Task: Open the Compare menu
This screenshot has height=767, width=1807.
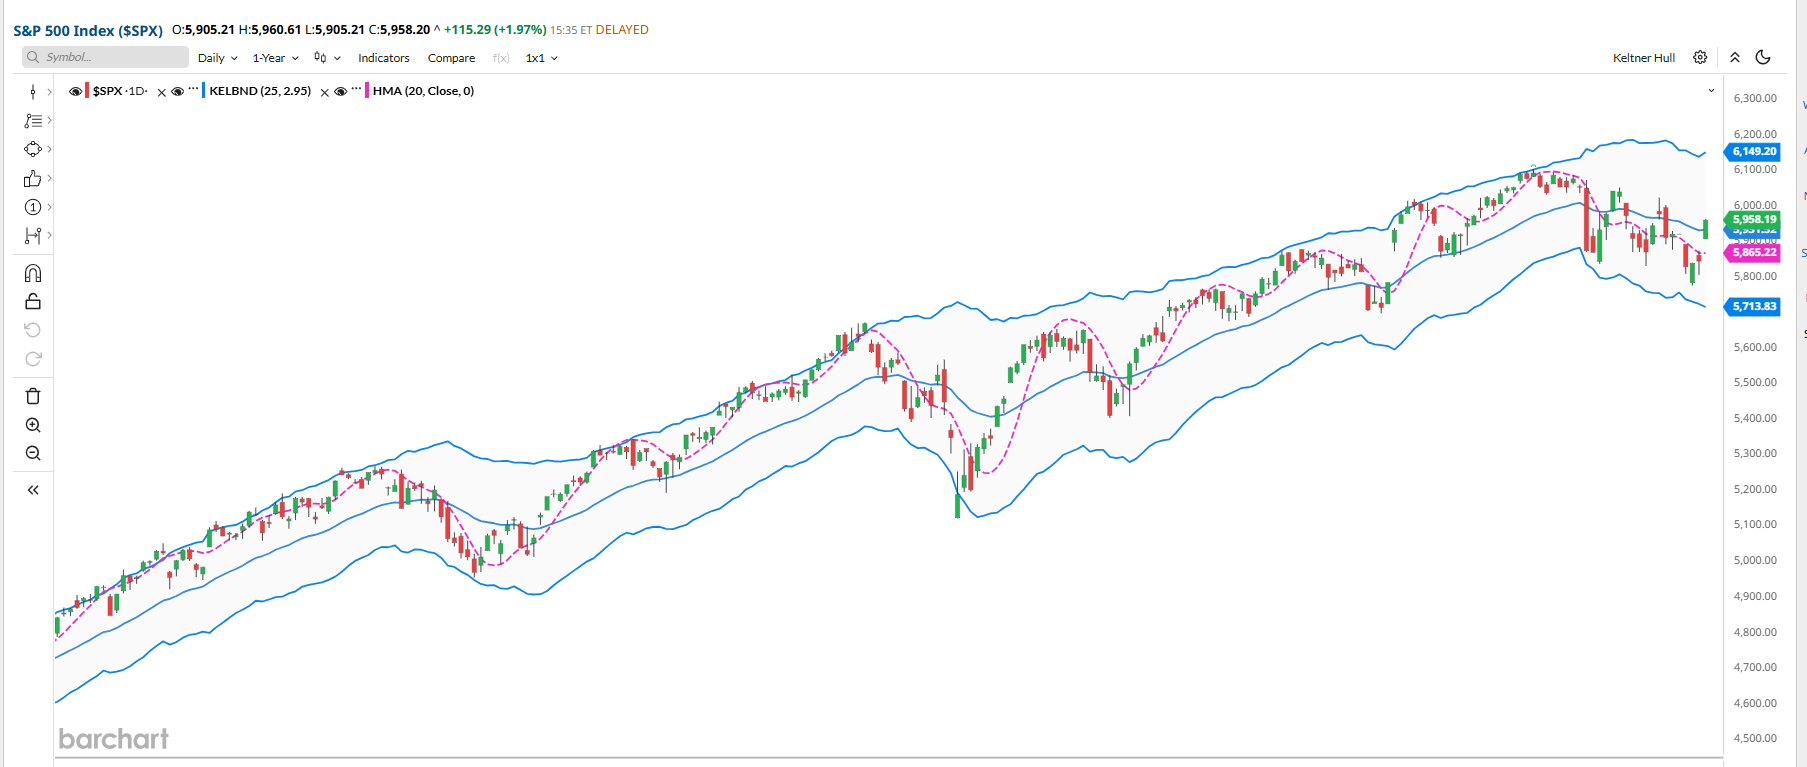Action: 451,58
